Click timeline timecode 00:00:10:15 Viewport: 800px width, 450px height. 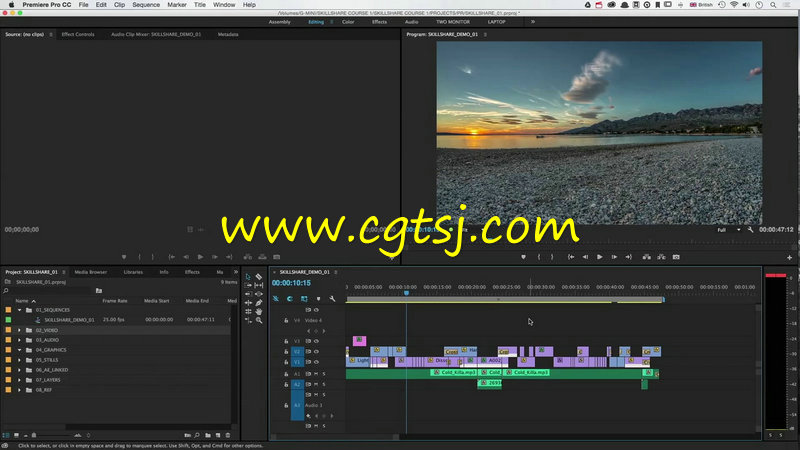coord(291,283)
